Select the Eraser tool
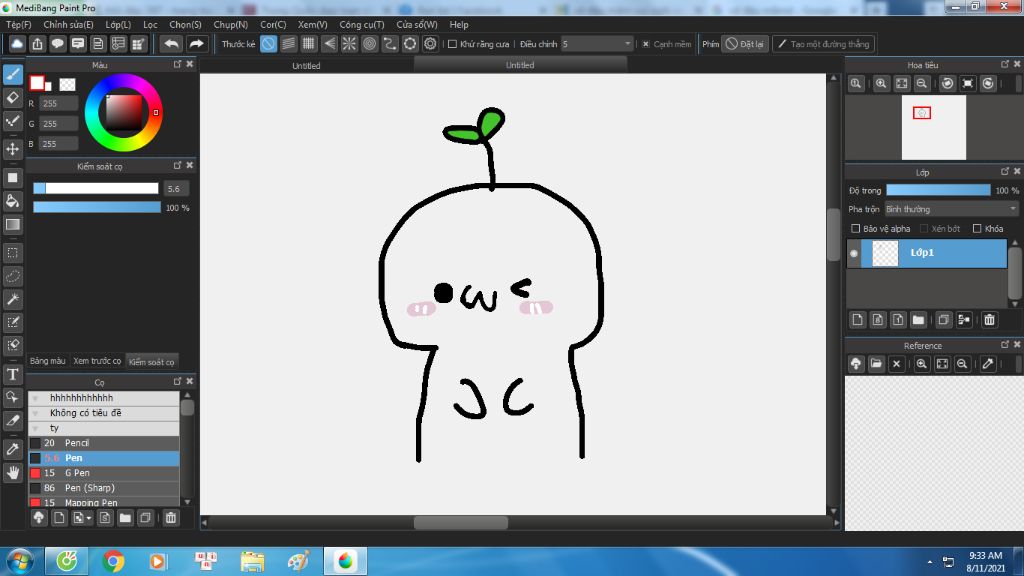Image resolution: width=1024 pixels, height=576 pixels. tap(12, 97)
